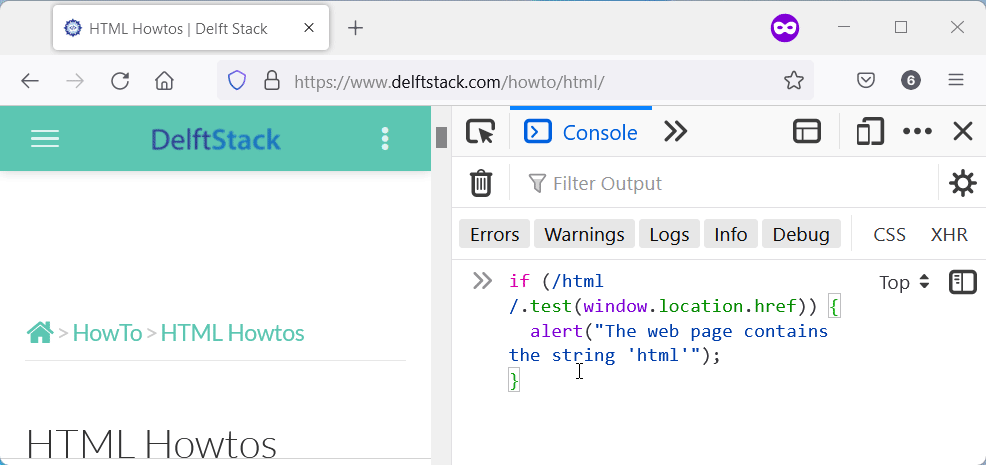The height and width of the screenshot is (465, 986).
Task: Click window.location.href in the console input
Action: [690, 306]
